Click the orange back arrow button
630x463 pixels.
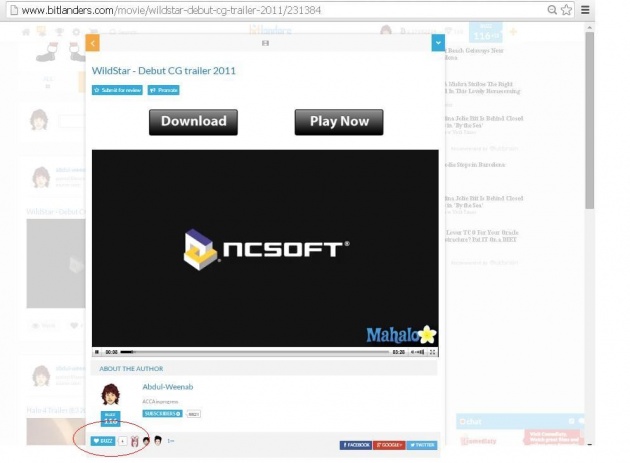click(92, 43)
